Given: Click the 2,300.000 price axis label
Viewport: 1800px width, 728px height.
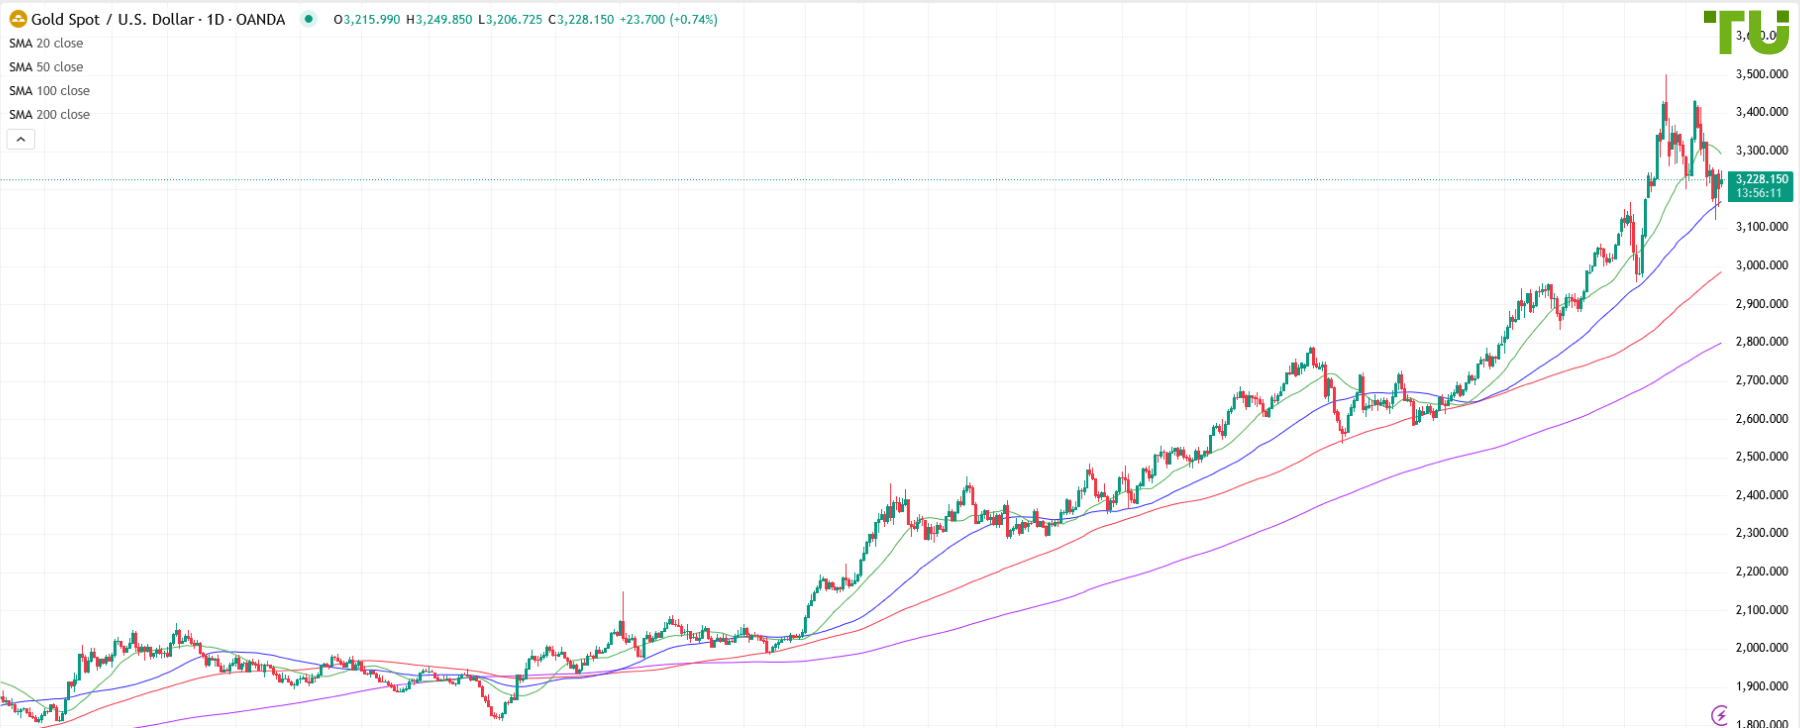Looking at the screenshot, I should point(1762,533).
